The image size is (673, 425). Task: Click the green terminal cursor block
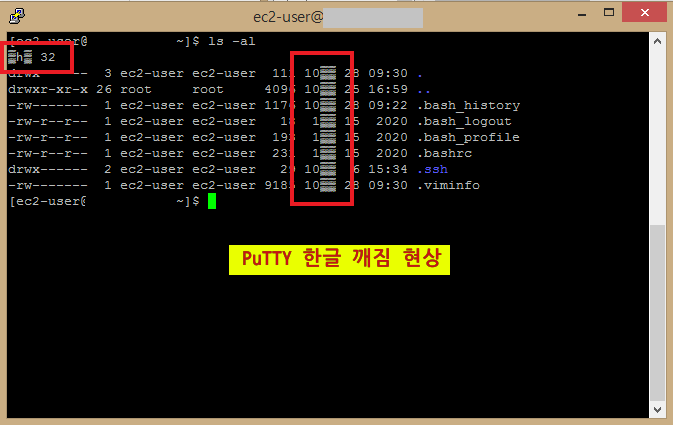click(212, 201)
